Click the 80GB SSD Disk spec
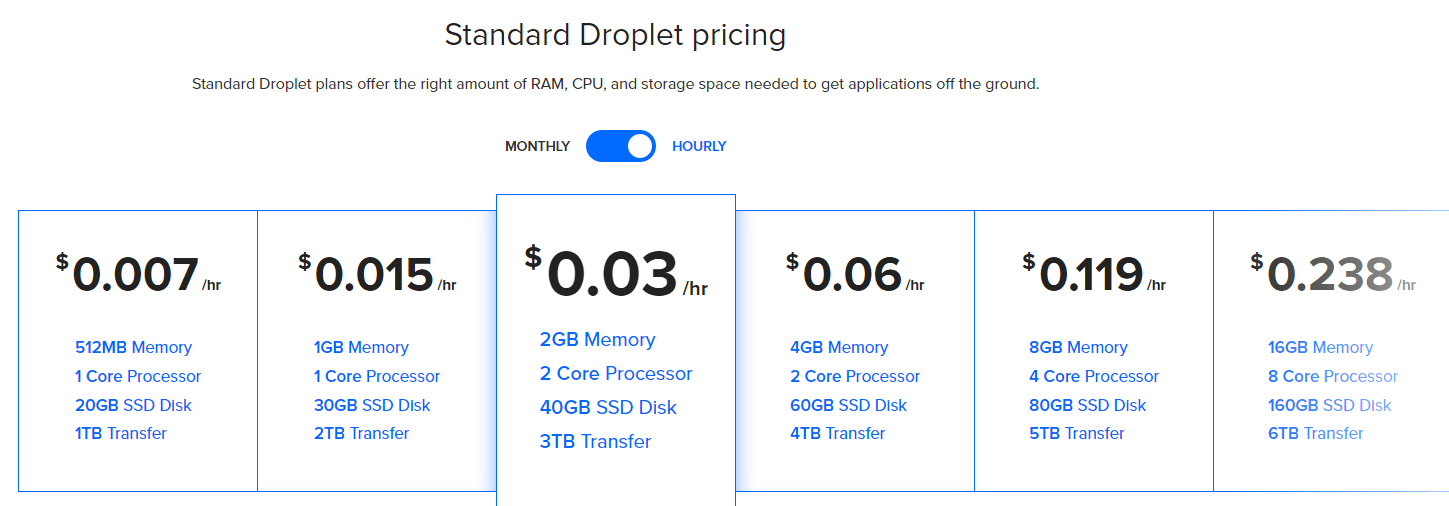Image resolution: width=1449 pixels, height=506 pixels. pyautogui.click(x=1088, y=405)
